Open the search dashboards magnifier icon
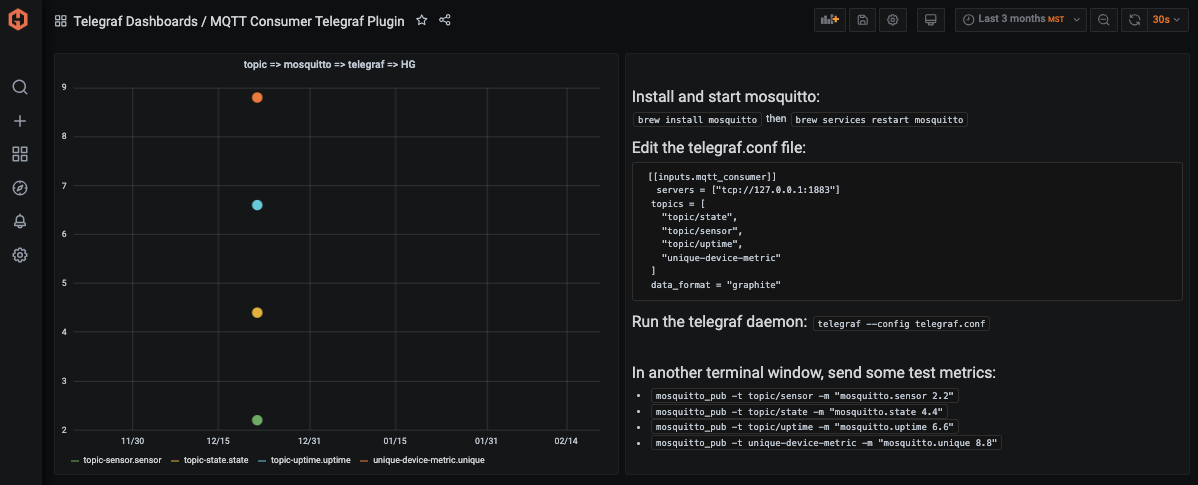The height and width of the screenshot is (485, 1198). [20, 87]
